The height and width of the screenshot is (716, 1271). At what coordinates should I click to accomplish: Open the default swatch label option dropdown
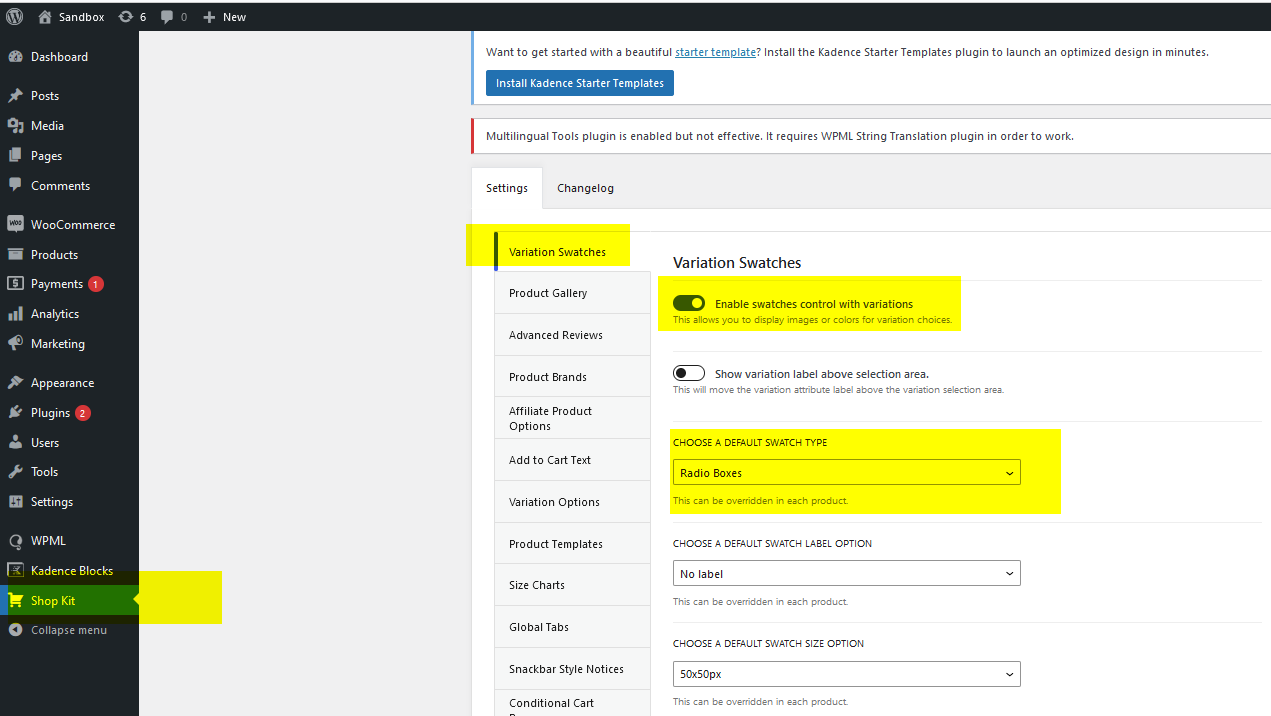point(847,573)
